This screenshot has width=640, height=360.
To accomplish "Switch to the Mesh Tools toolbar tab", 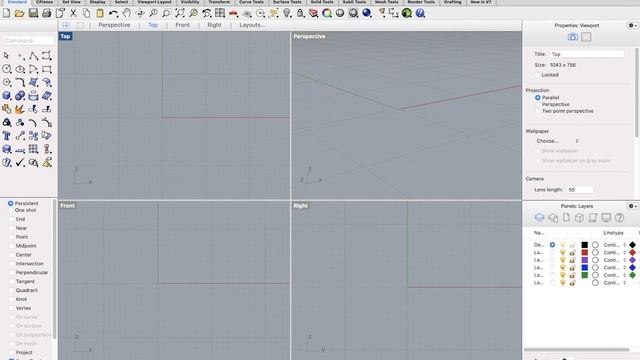I will coord(387,2).
